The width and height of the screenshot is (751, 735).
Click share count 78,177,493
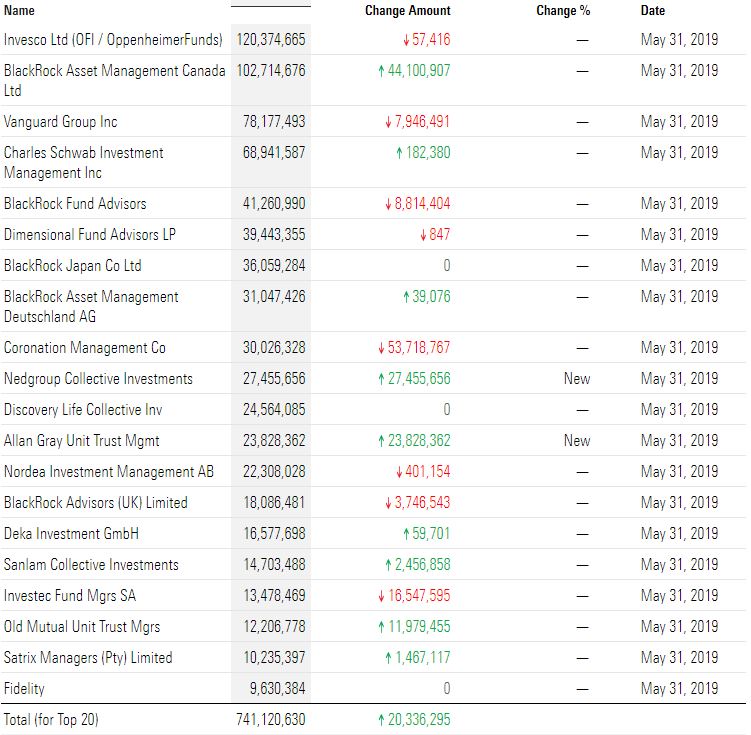click(x=274, y=122)
